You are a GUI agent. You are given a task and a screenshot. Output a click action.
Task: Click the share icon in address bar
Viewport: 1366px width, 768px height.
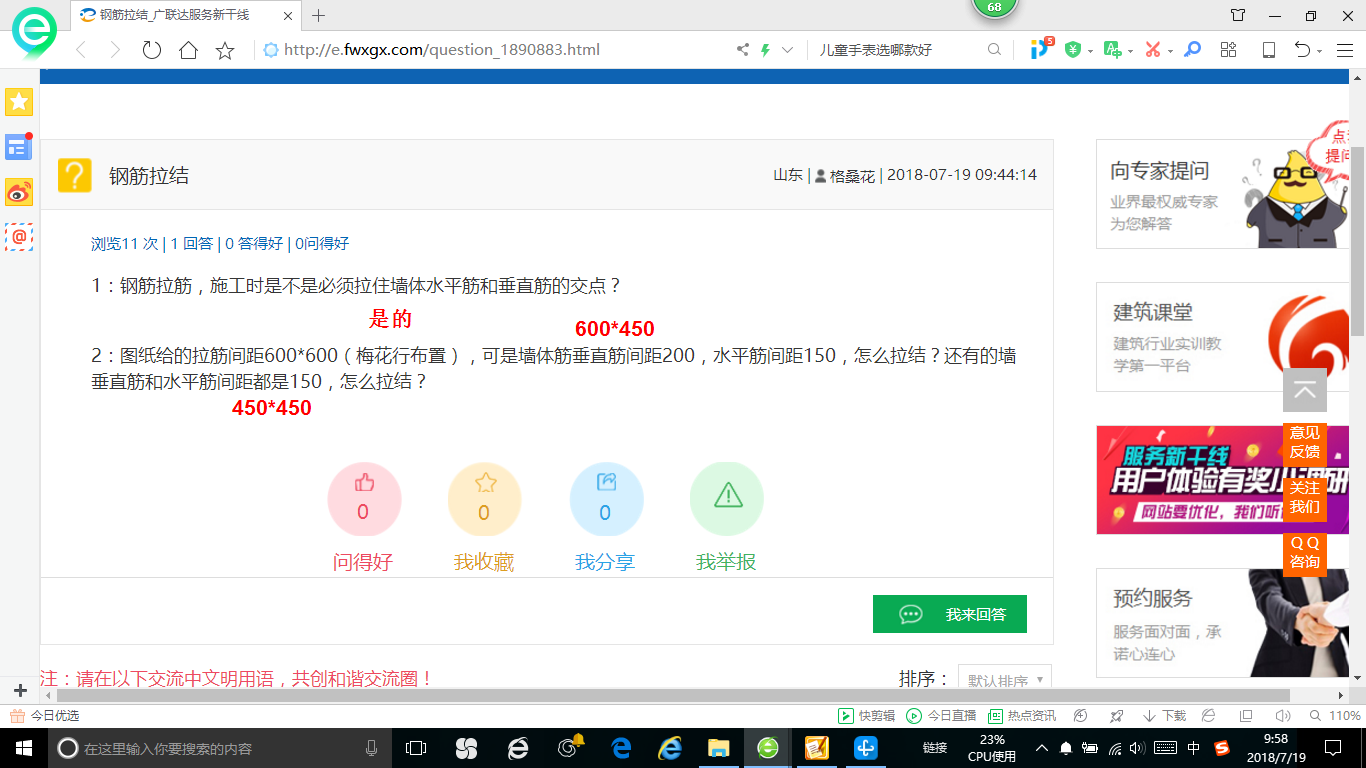[743, 49]
